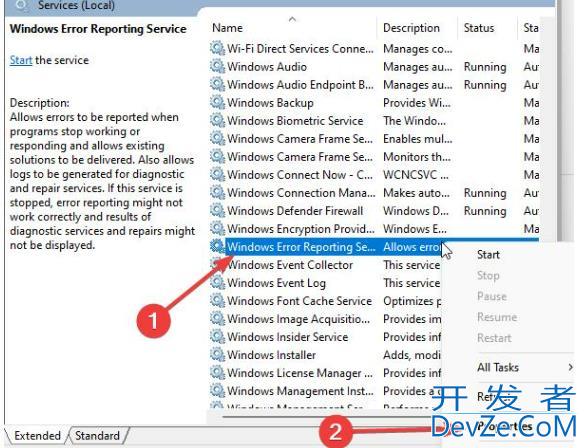This screenshot has width=587, height=448.
Task: Click the Running status of Windows Defender Firewall
Action: tap(485, 211)
